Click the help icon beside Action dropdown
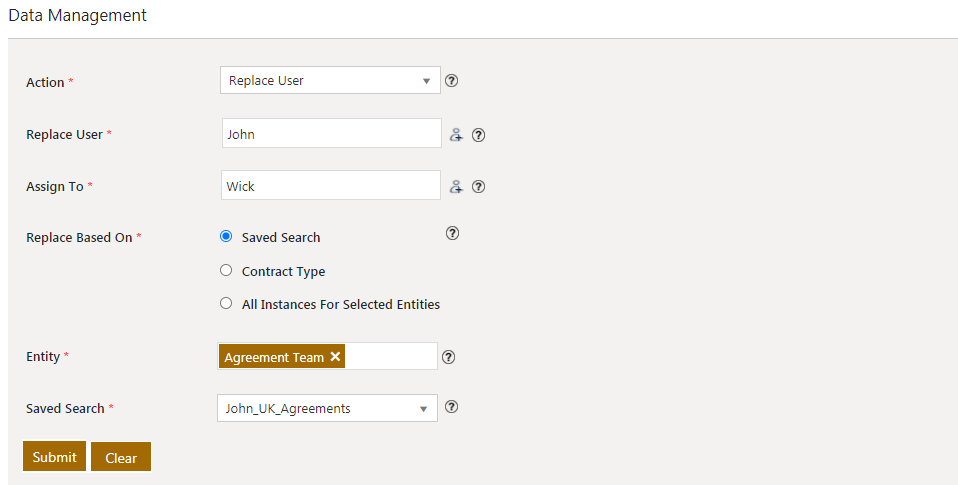Viewport: 958px width, 485px height. point(451,81)
